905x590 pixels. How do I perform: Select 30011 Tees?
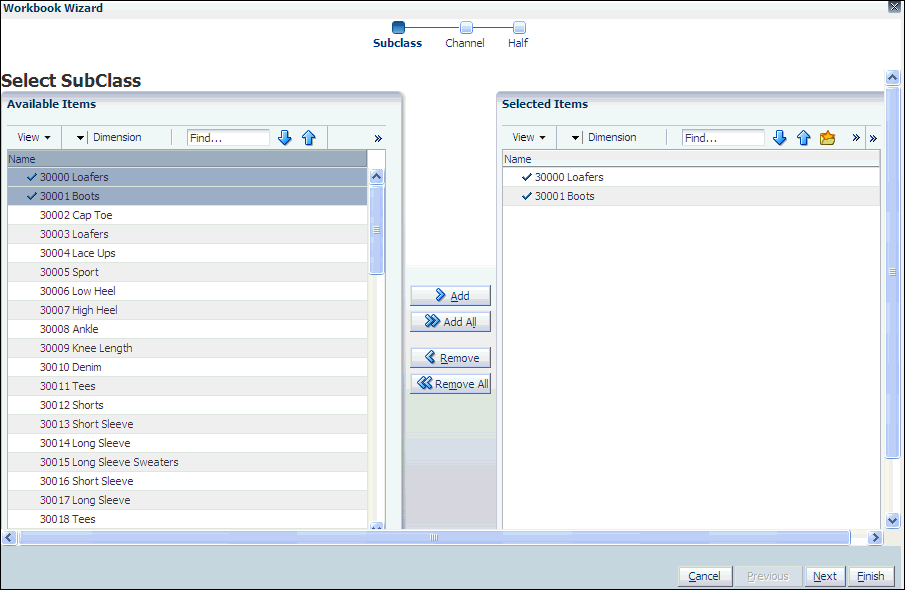click(188, 387)
